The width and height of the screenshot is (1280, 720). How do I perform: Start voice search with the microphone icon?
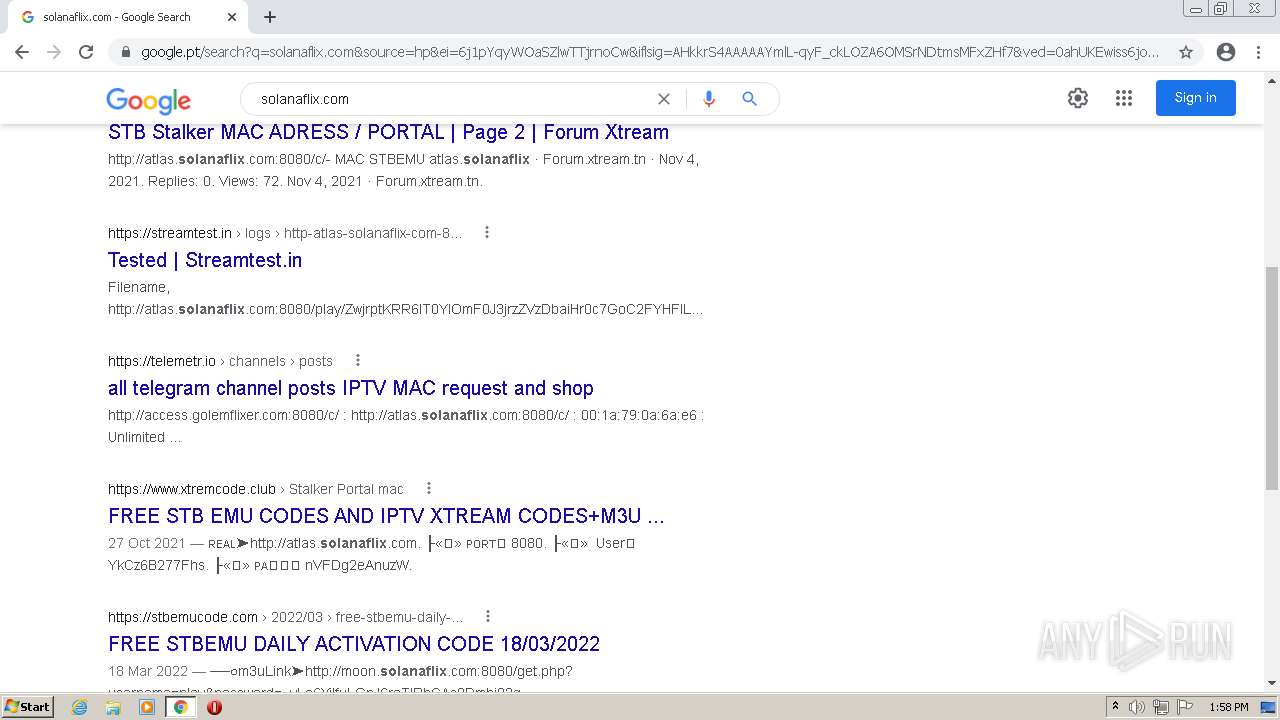pyautogui.click(x=709, y=99)
